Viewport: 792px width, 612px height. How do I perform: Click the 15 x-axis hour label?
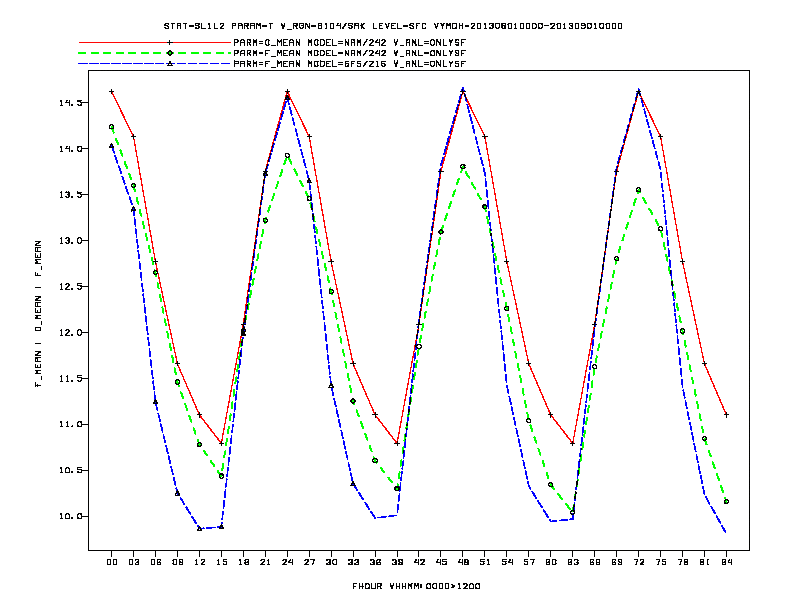(221, 562)
